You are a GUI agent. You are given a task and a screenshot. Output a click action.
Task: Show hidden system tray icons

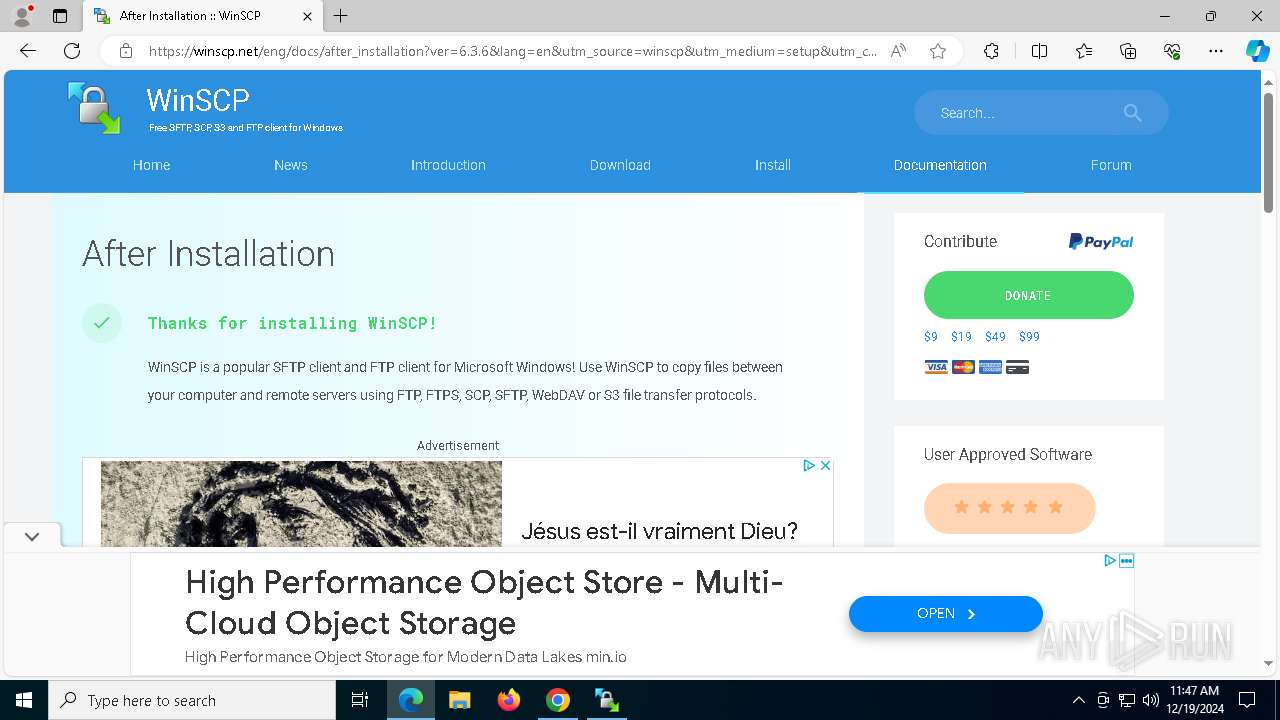(1078, 700)
